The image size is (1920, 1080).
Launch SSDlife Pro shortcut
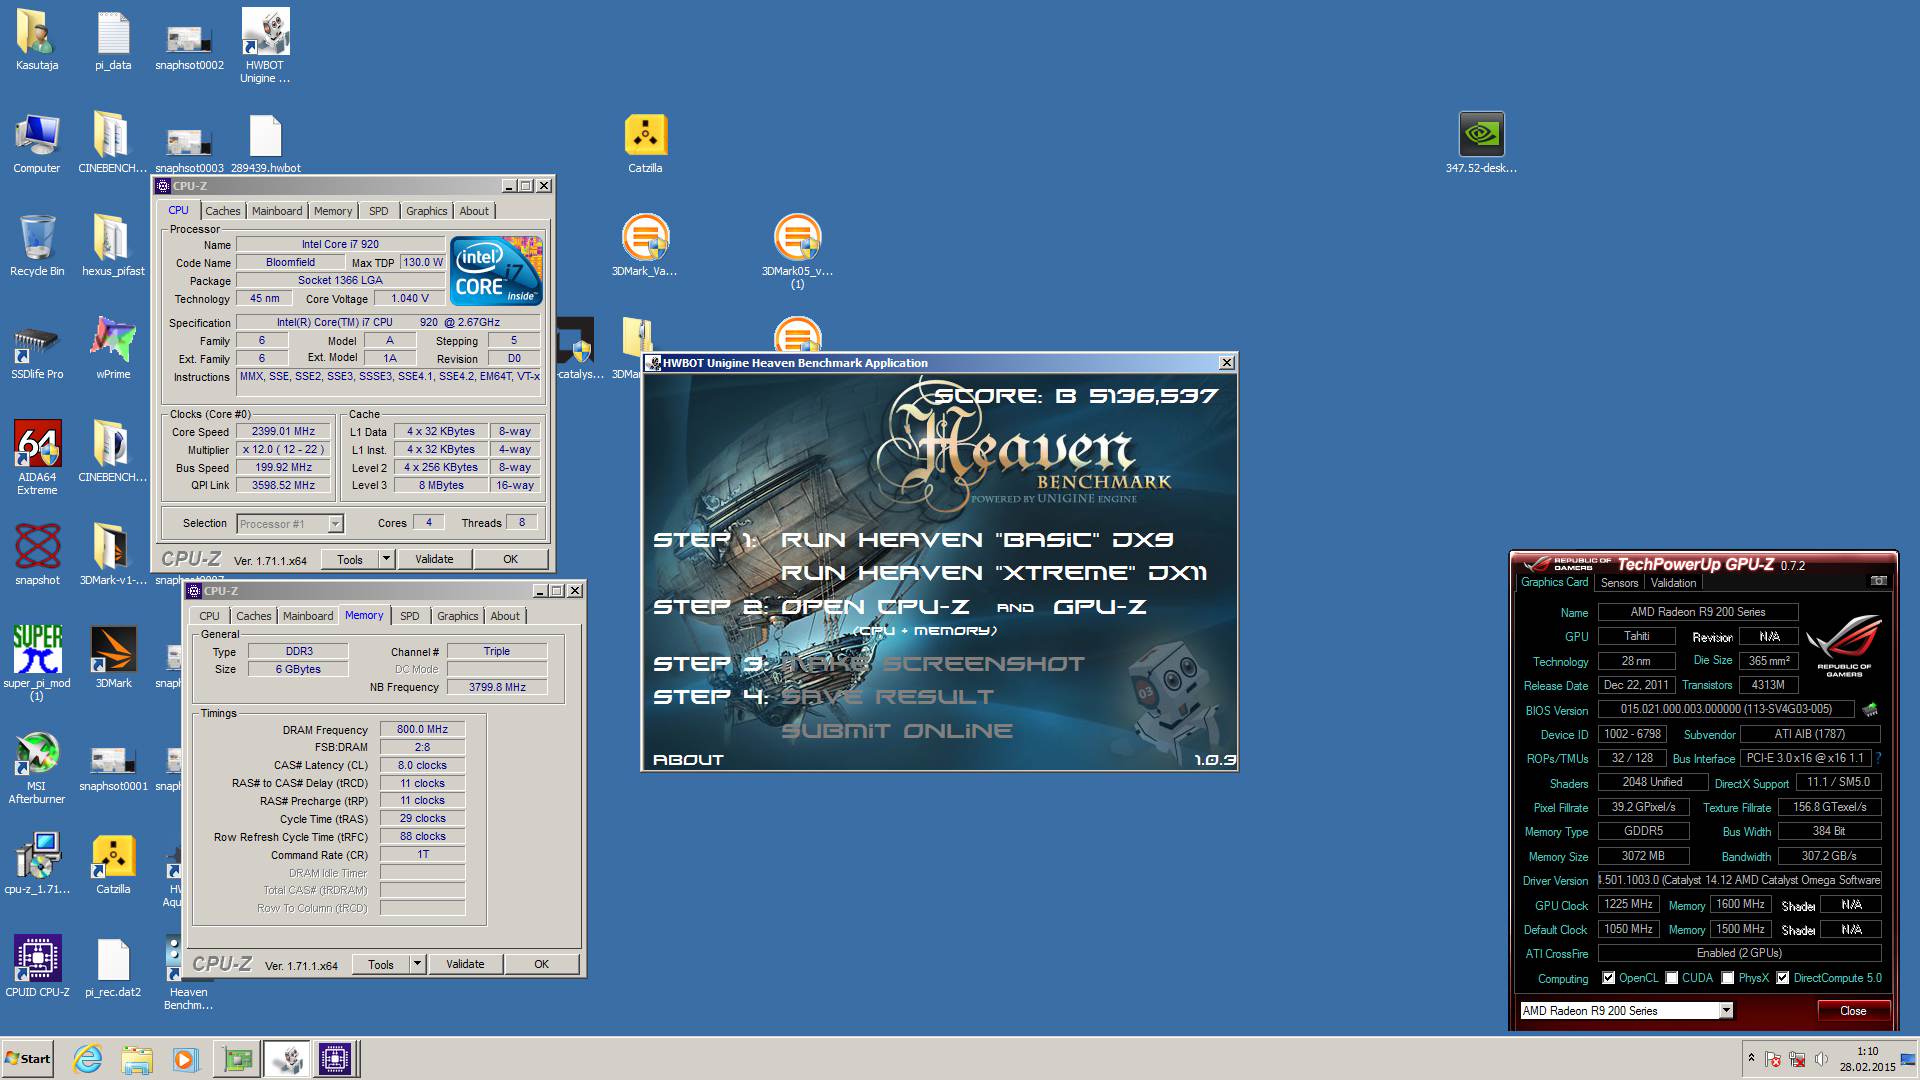(x=37, y=349)
